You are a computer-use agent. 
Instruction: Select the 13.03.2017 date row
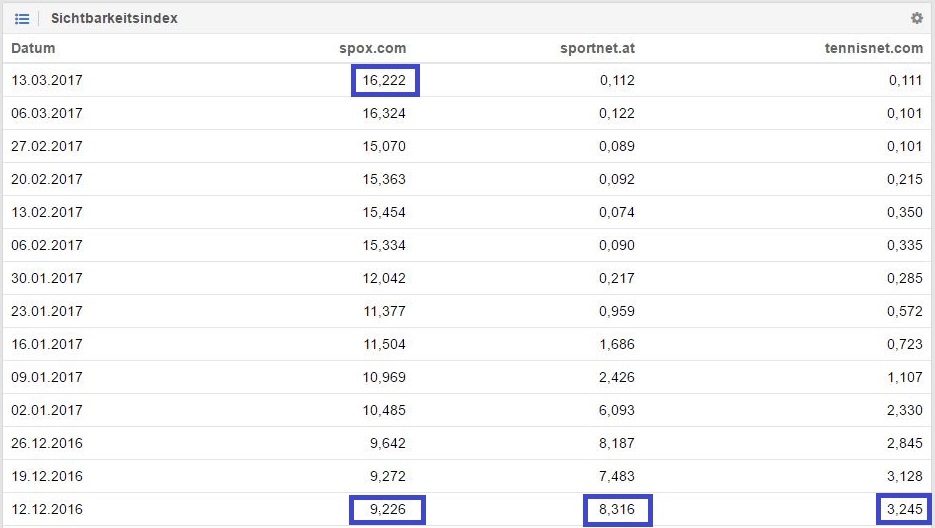(47, 80)
